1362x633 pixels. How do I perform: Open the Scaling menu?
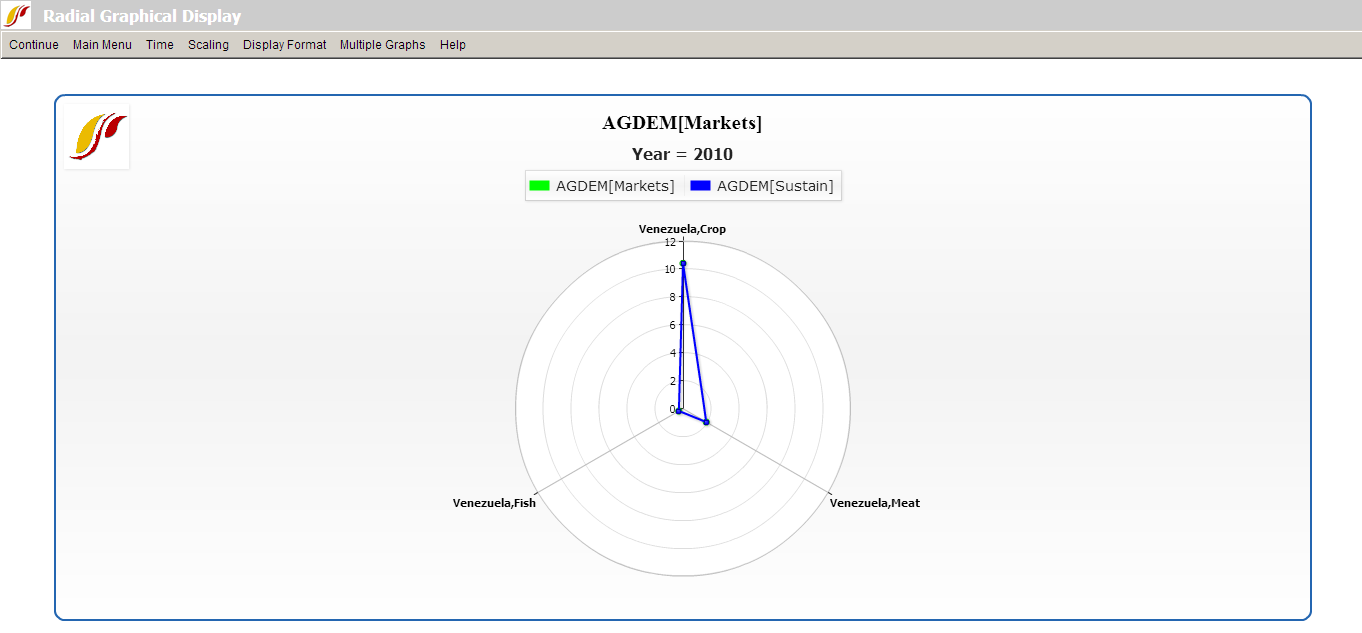click(208, 45)
